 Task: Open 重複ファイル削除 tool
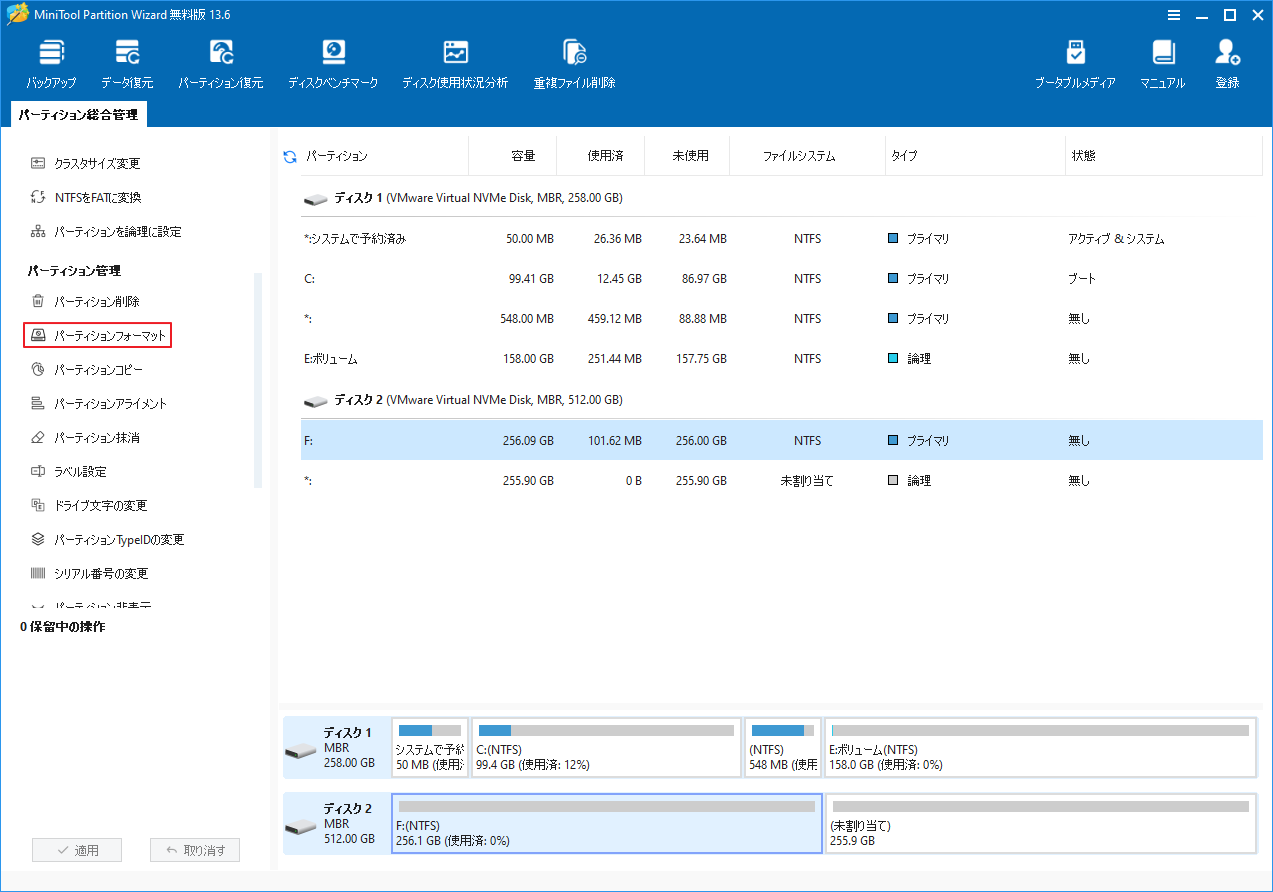[574, 65]
